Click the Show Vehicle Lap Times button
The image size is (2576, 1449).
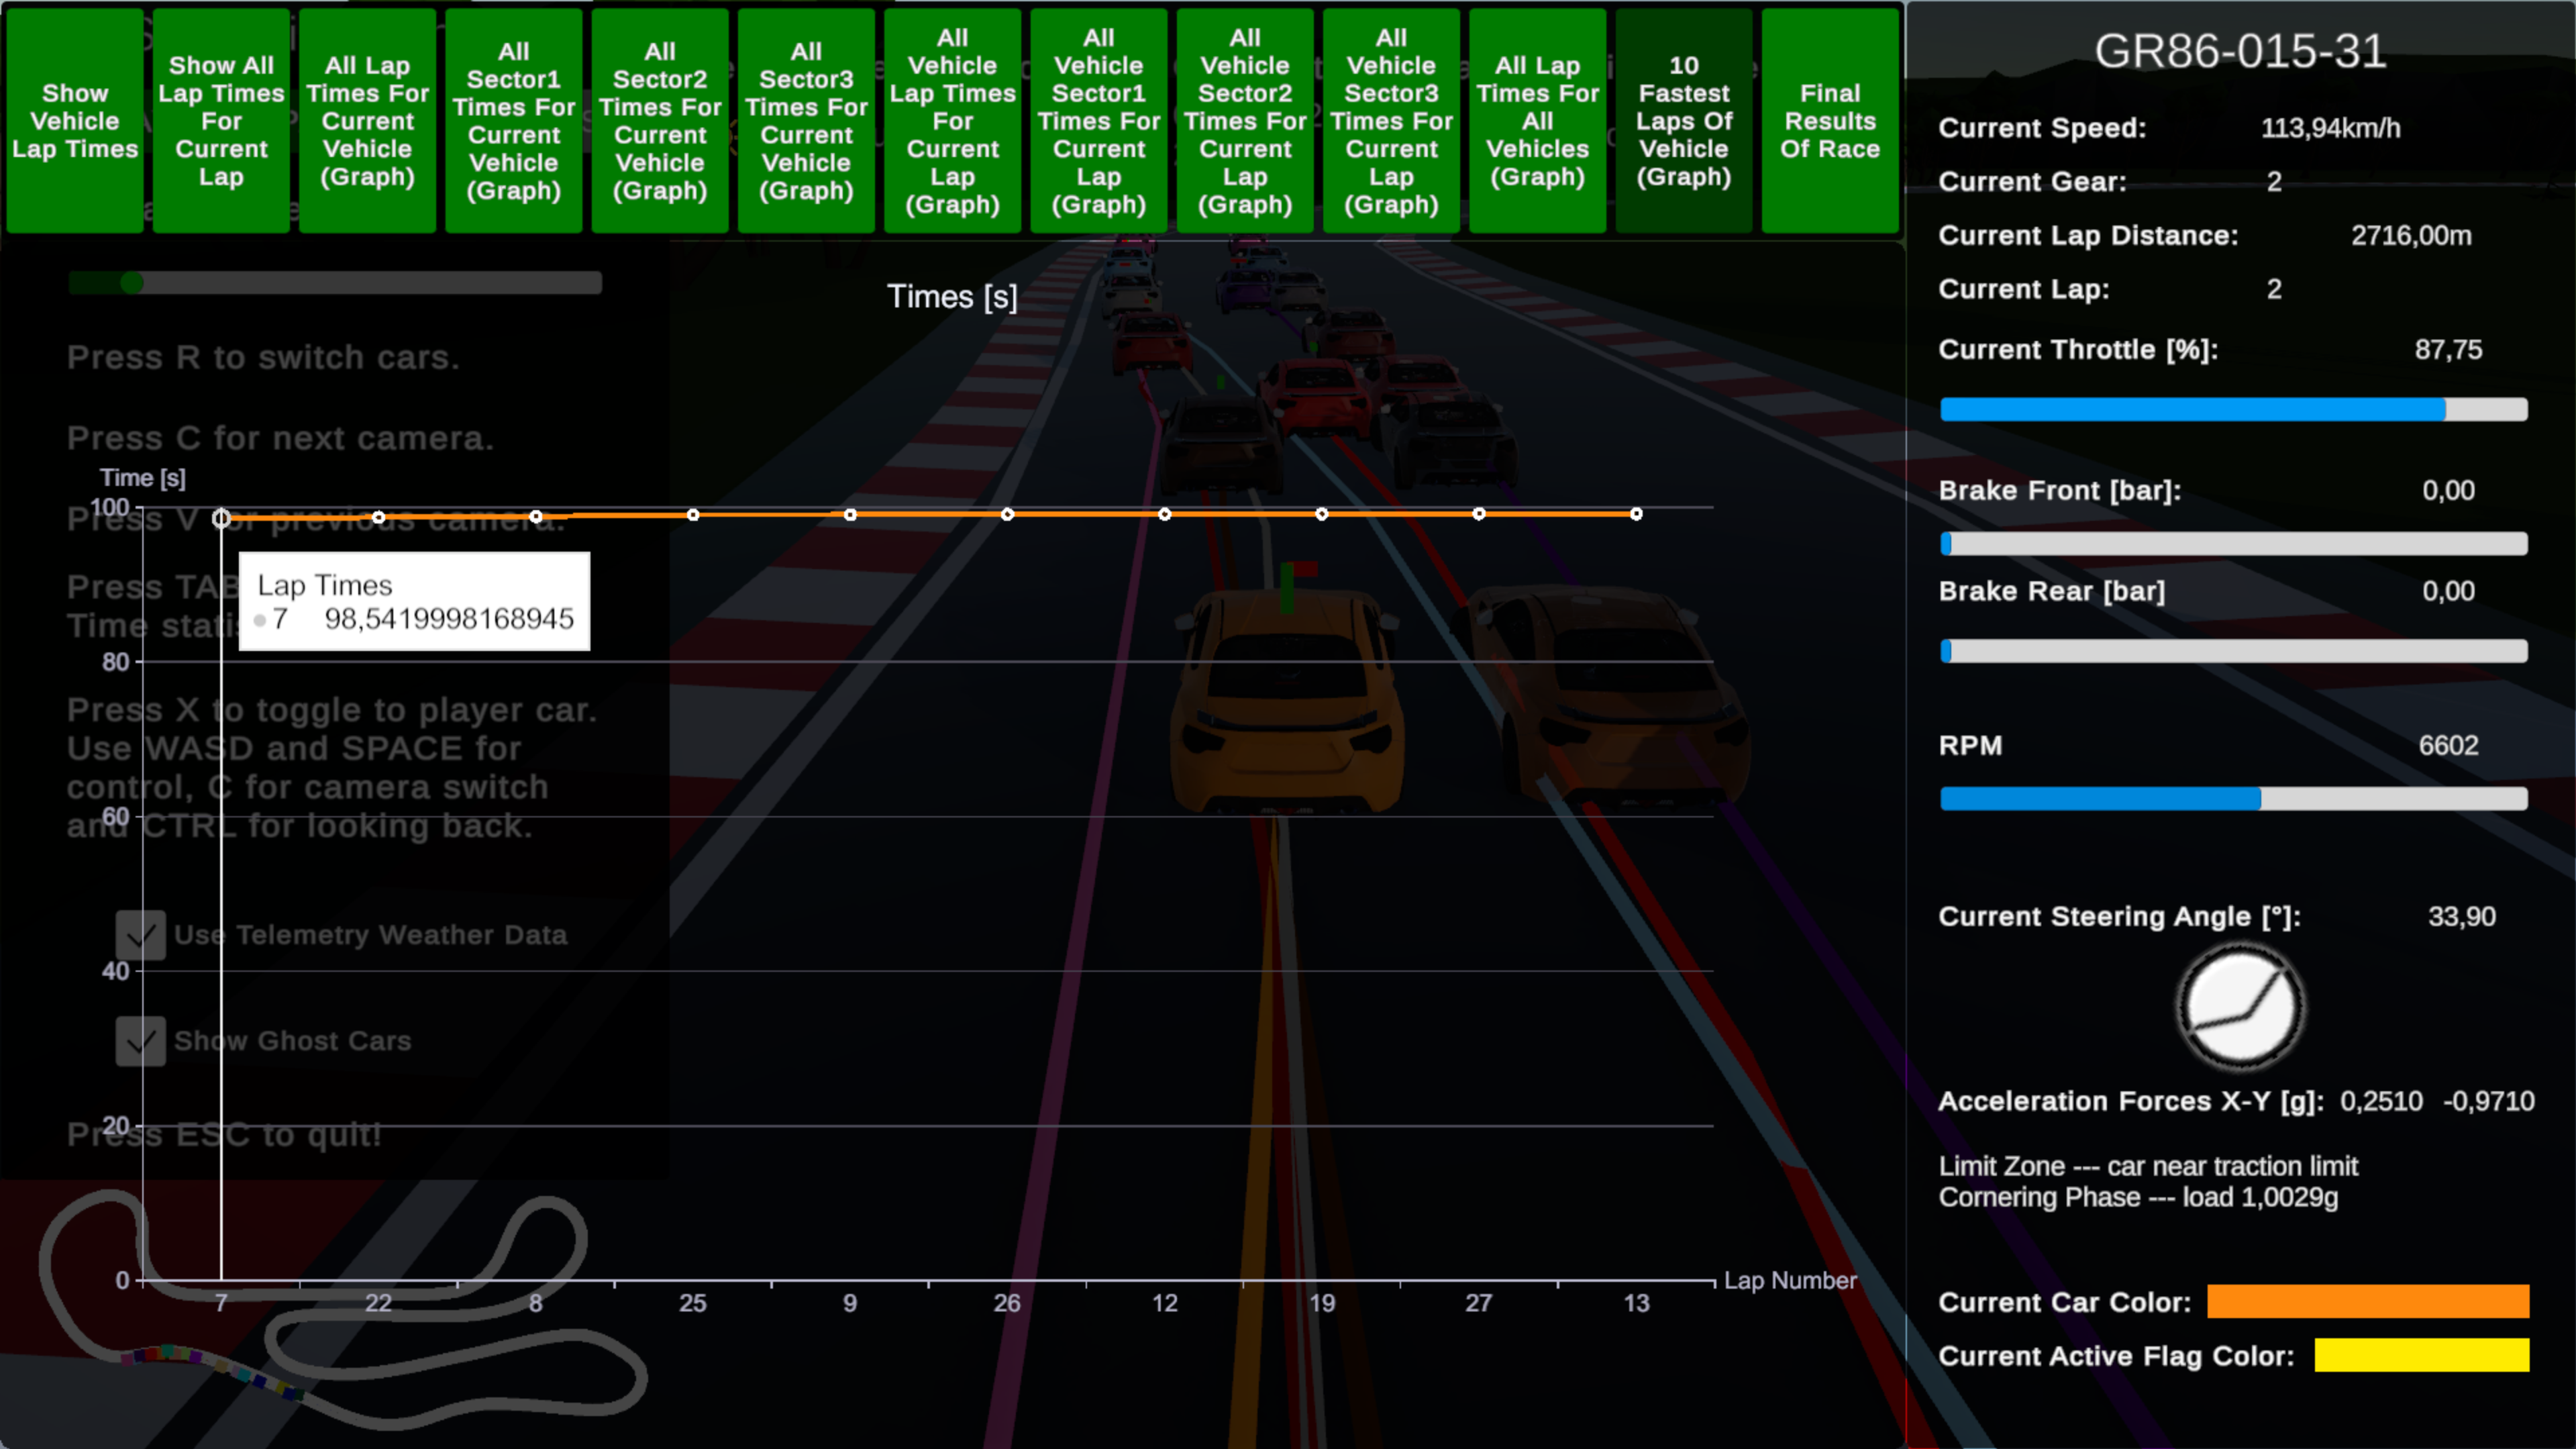(75, 121)
